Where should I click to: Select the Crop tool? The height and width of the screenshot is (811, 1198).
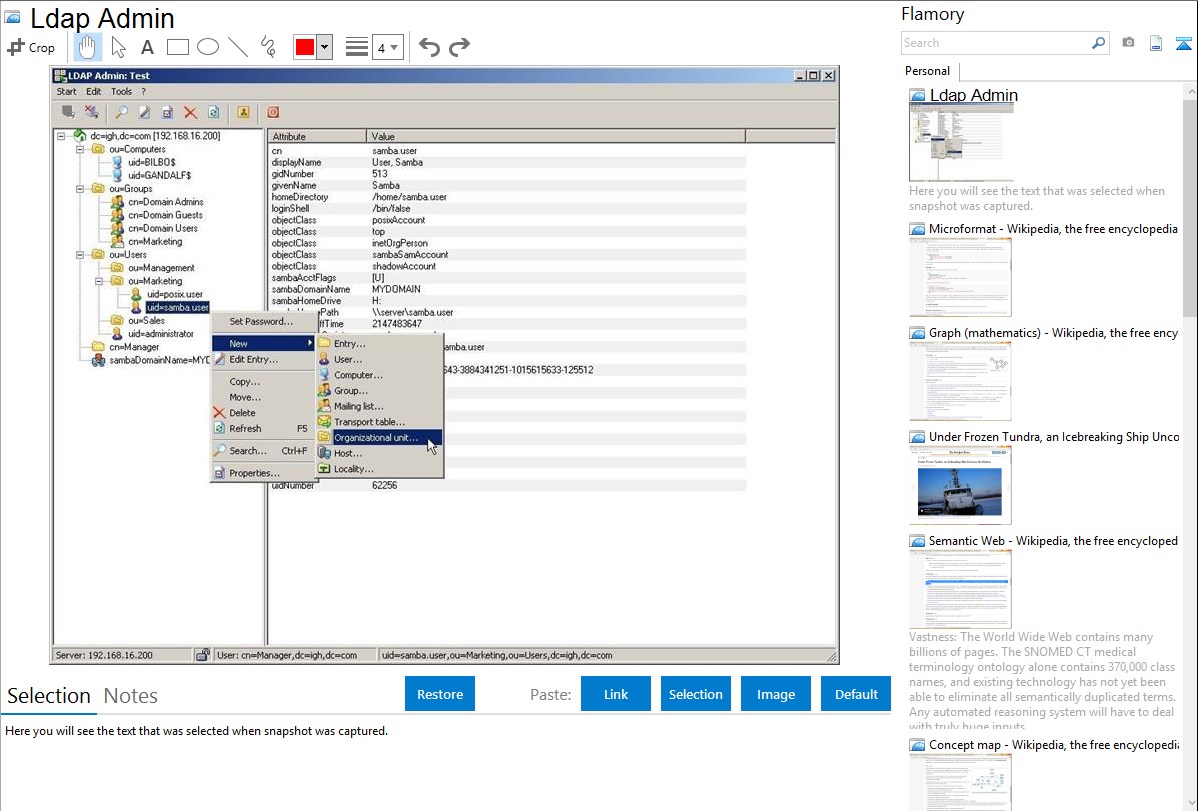(x=31, y=47)
